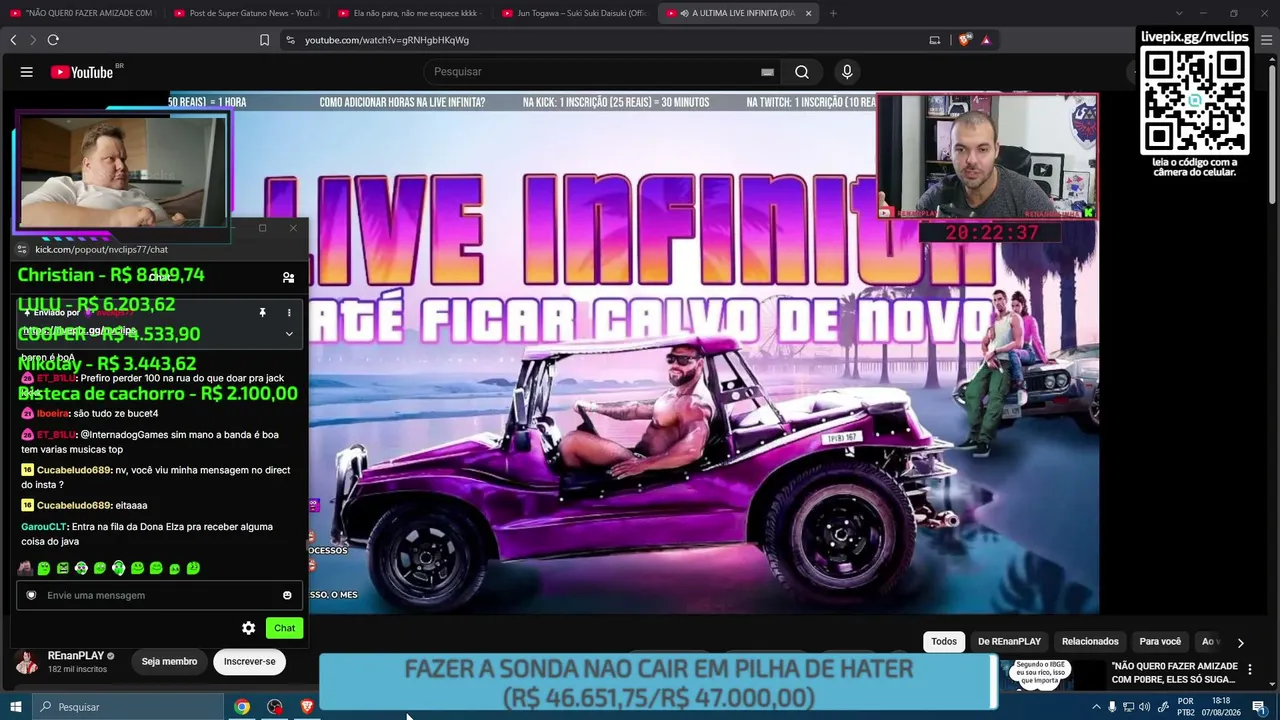Screen dimensions: 1280x720
Task: Close the 'A ULTIMA LIVE INFINITA' tab
Action: point(808,13)
